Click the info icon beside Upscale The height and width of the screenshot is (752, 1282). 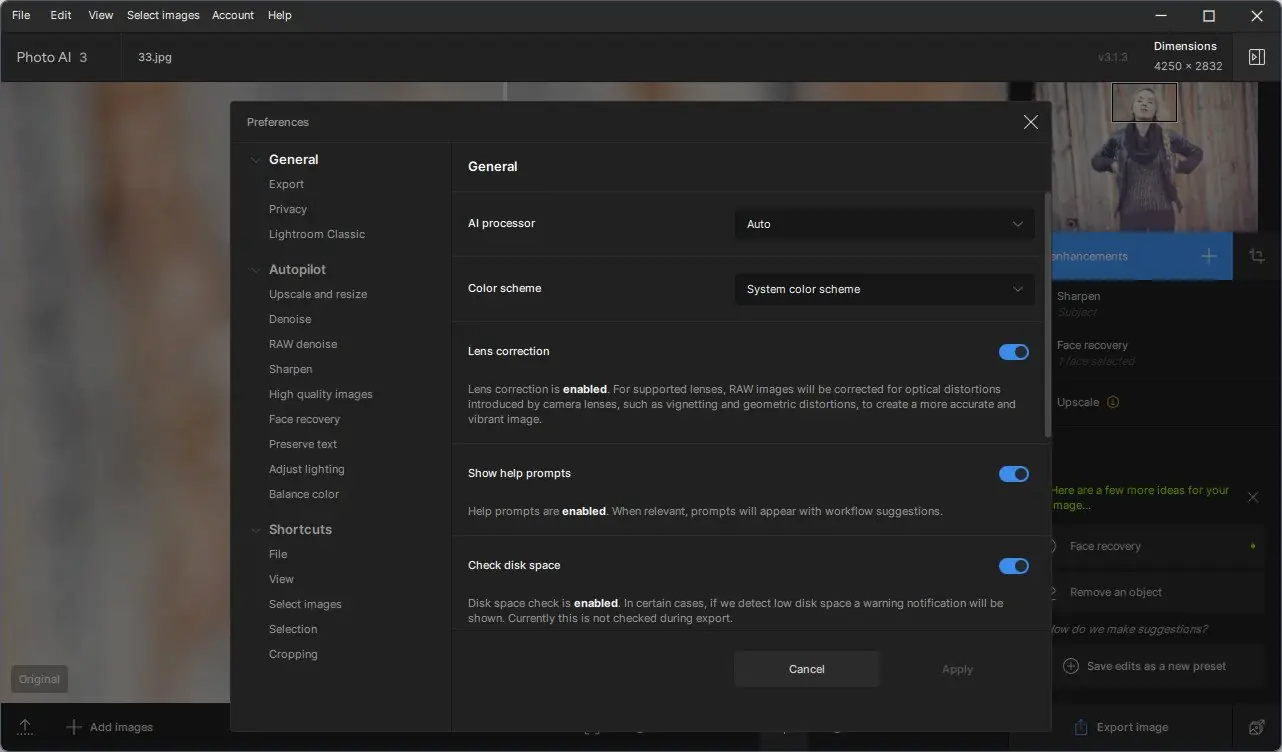point(1113,402)
